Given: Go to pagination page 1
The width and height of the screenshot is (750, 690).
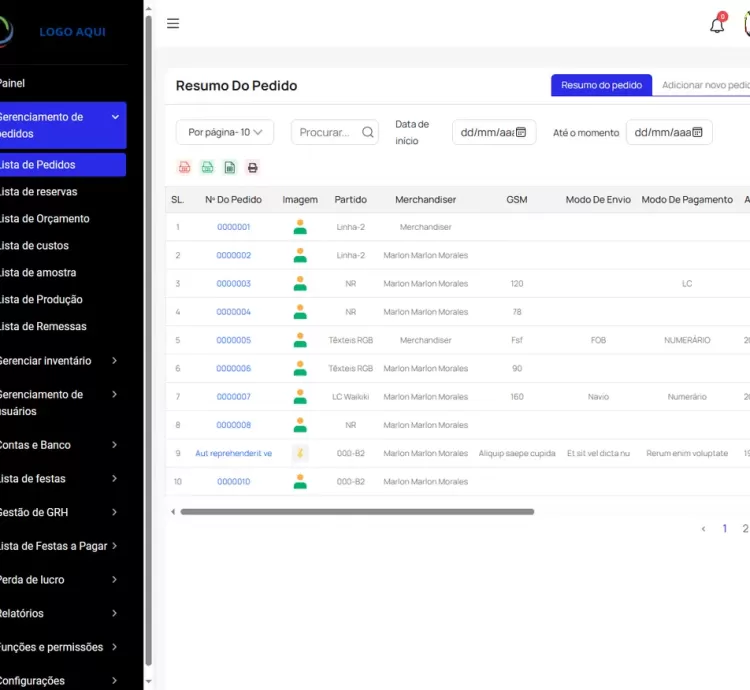Looking at the screenshot, I should pos(725,529).
